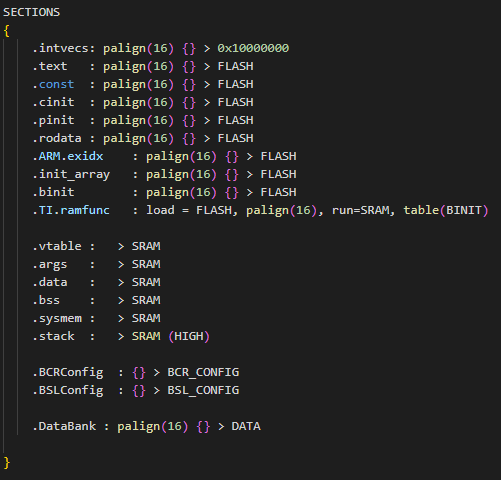
Task: Click (HIGH) on the stack line
Action: click(189, 336)
